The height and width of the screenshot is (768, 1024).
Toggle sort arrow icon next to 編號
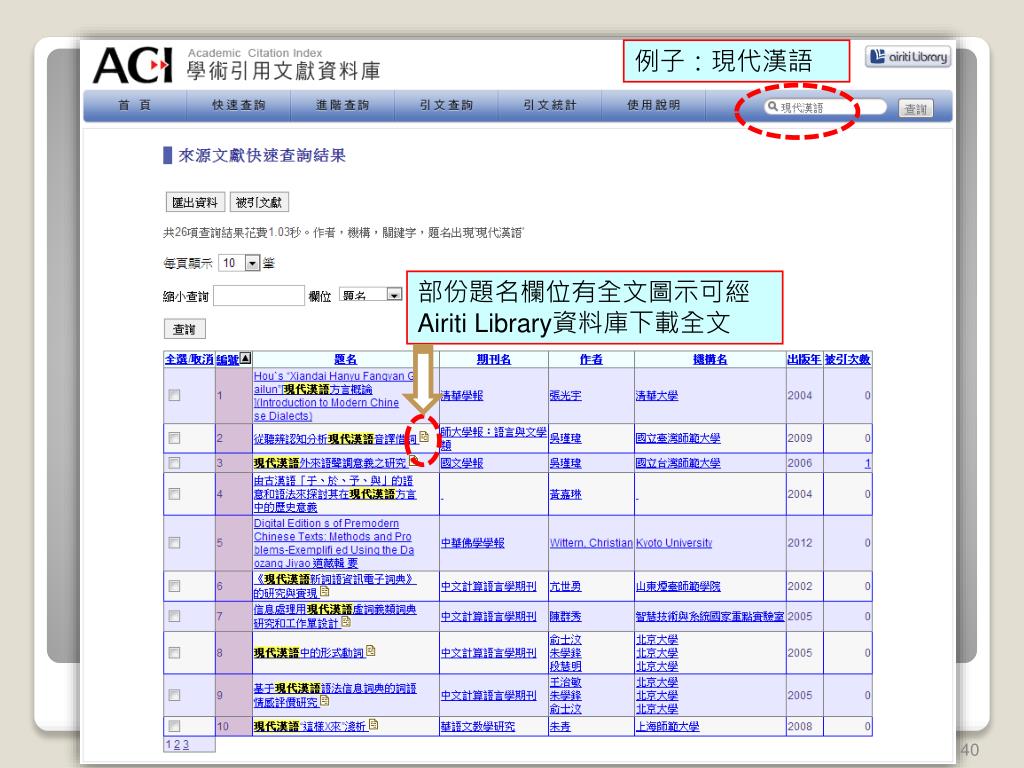point(246,358)
